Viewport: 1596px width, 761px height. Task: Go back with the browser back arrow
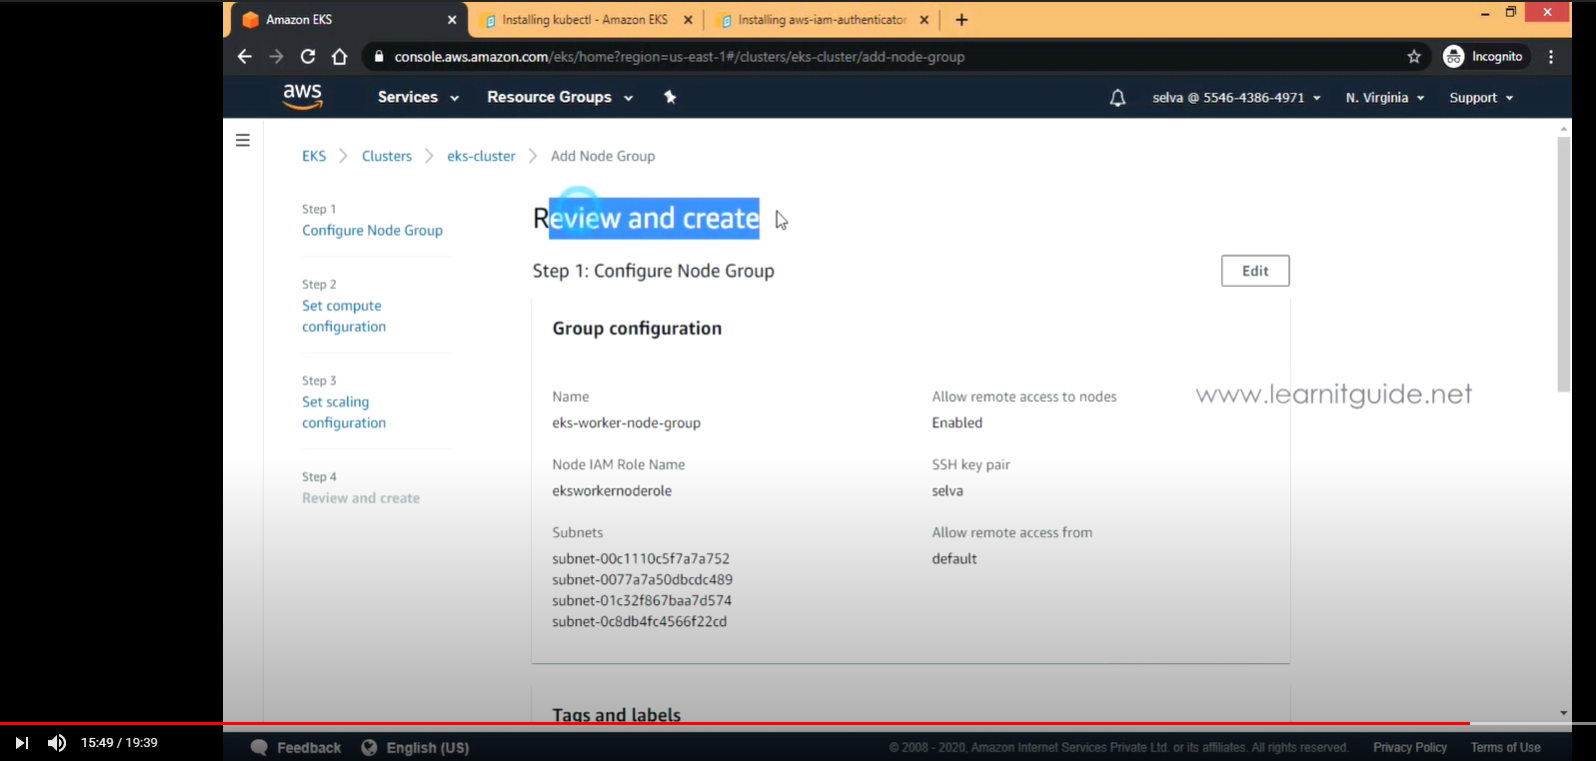click(x=245, y=57)
